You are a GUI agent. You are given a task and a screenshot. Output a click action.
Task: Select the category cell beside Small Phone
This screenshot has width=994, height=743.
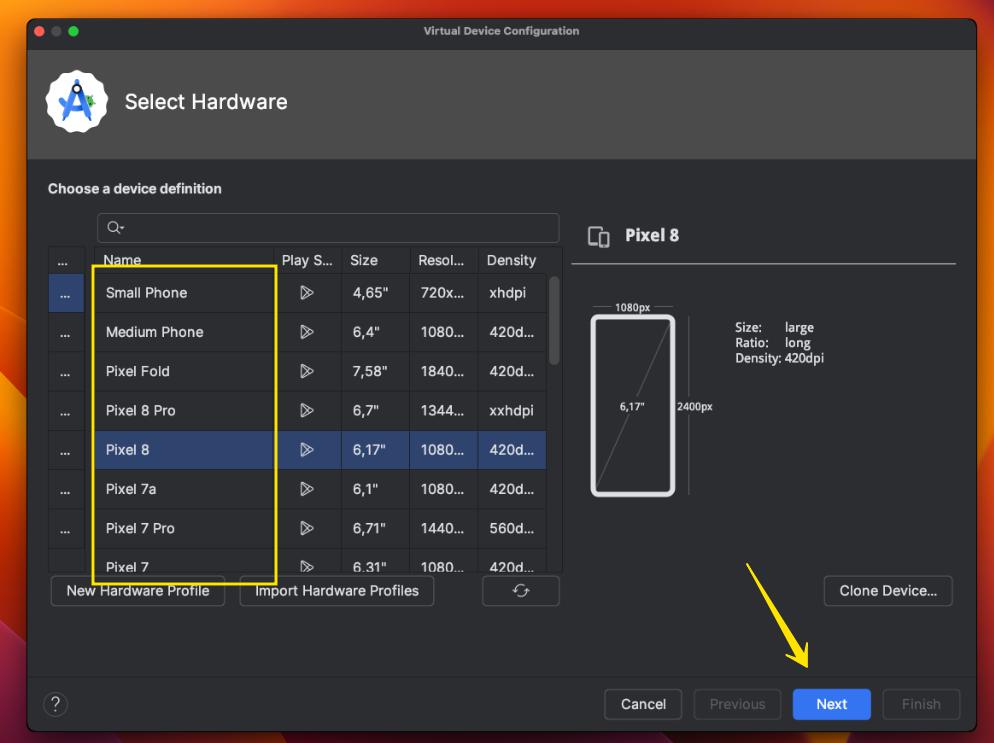66,293
